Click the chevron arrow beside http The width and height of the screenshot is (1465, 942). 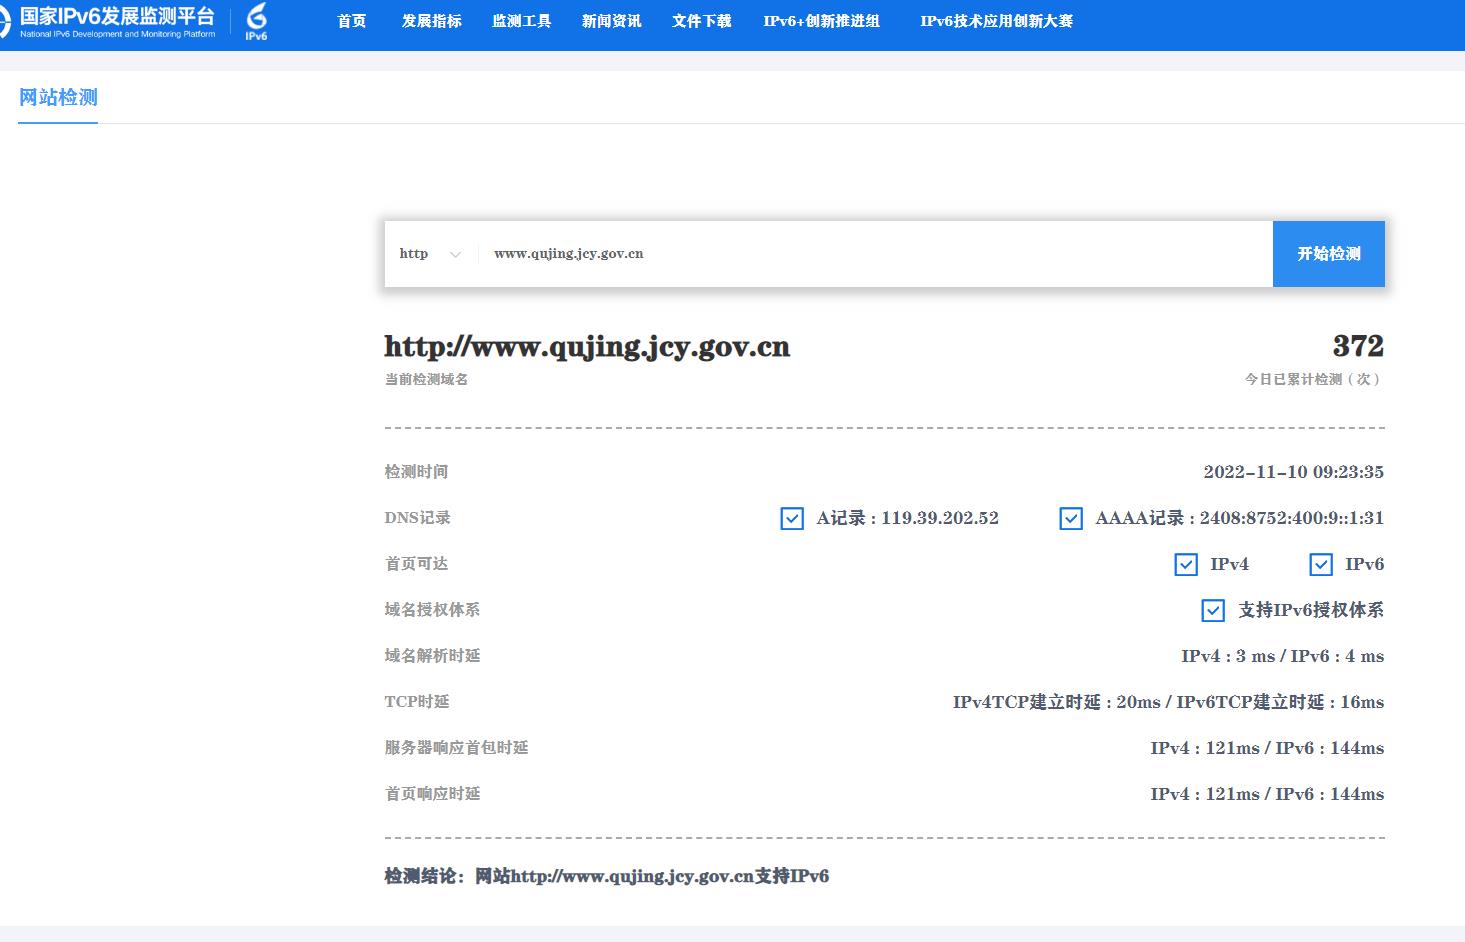(x=456, y=255)
